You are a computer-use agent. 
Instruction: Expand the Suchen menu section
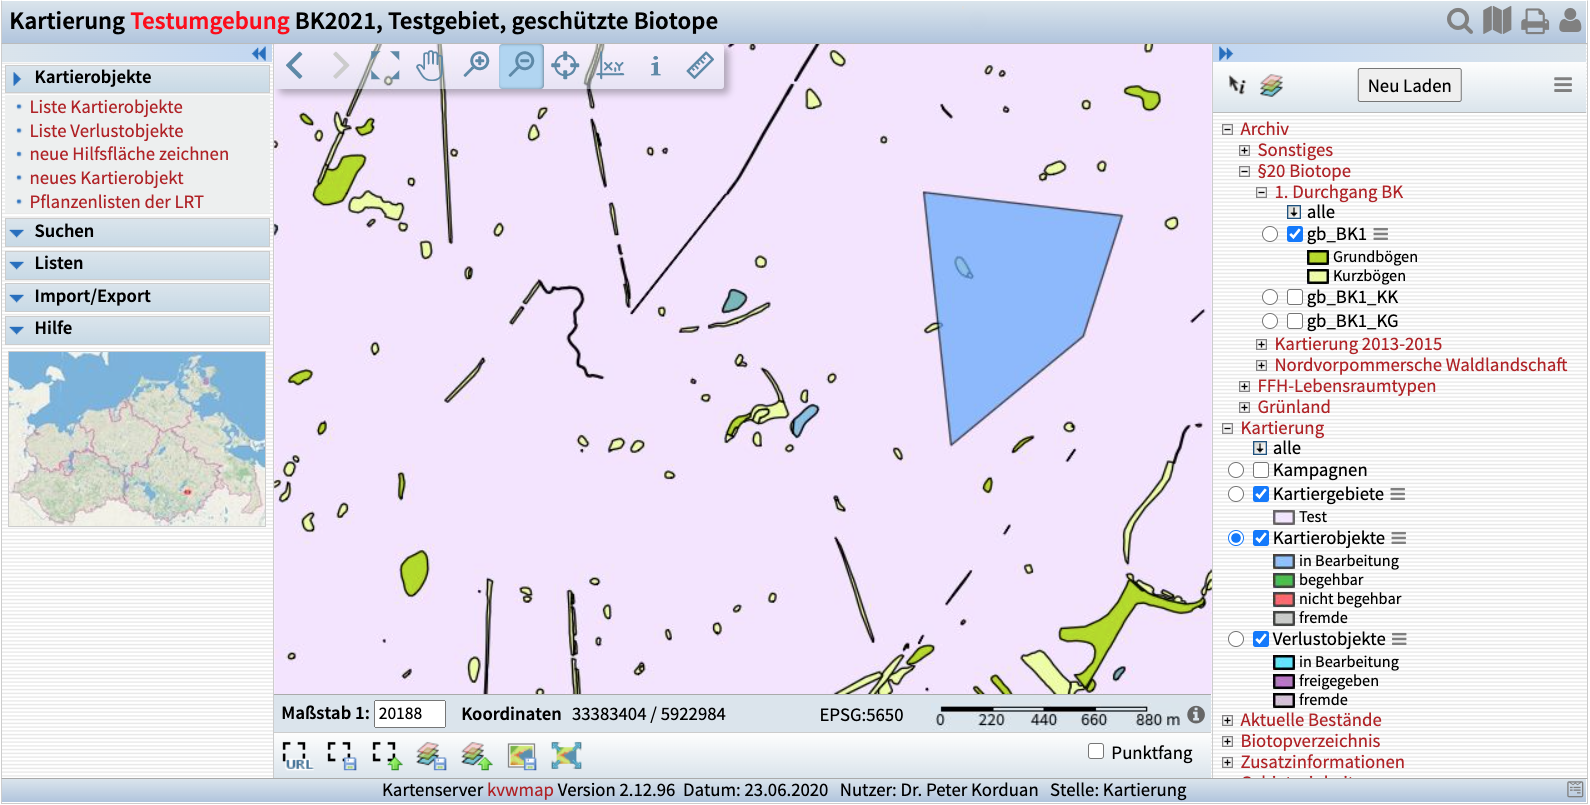[x=64, y=231]
